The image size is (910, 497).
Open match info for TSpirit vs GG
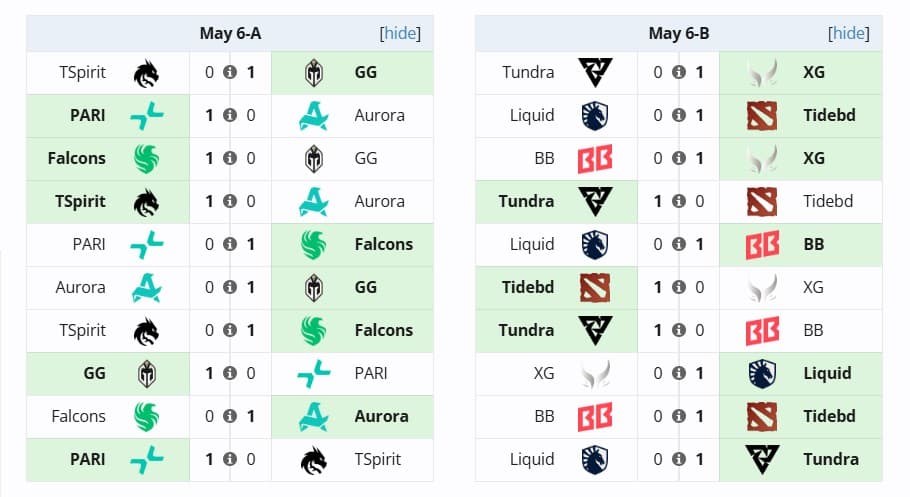(x=230, y=72)
